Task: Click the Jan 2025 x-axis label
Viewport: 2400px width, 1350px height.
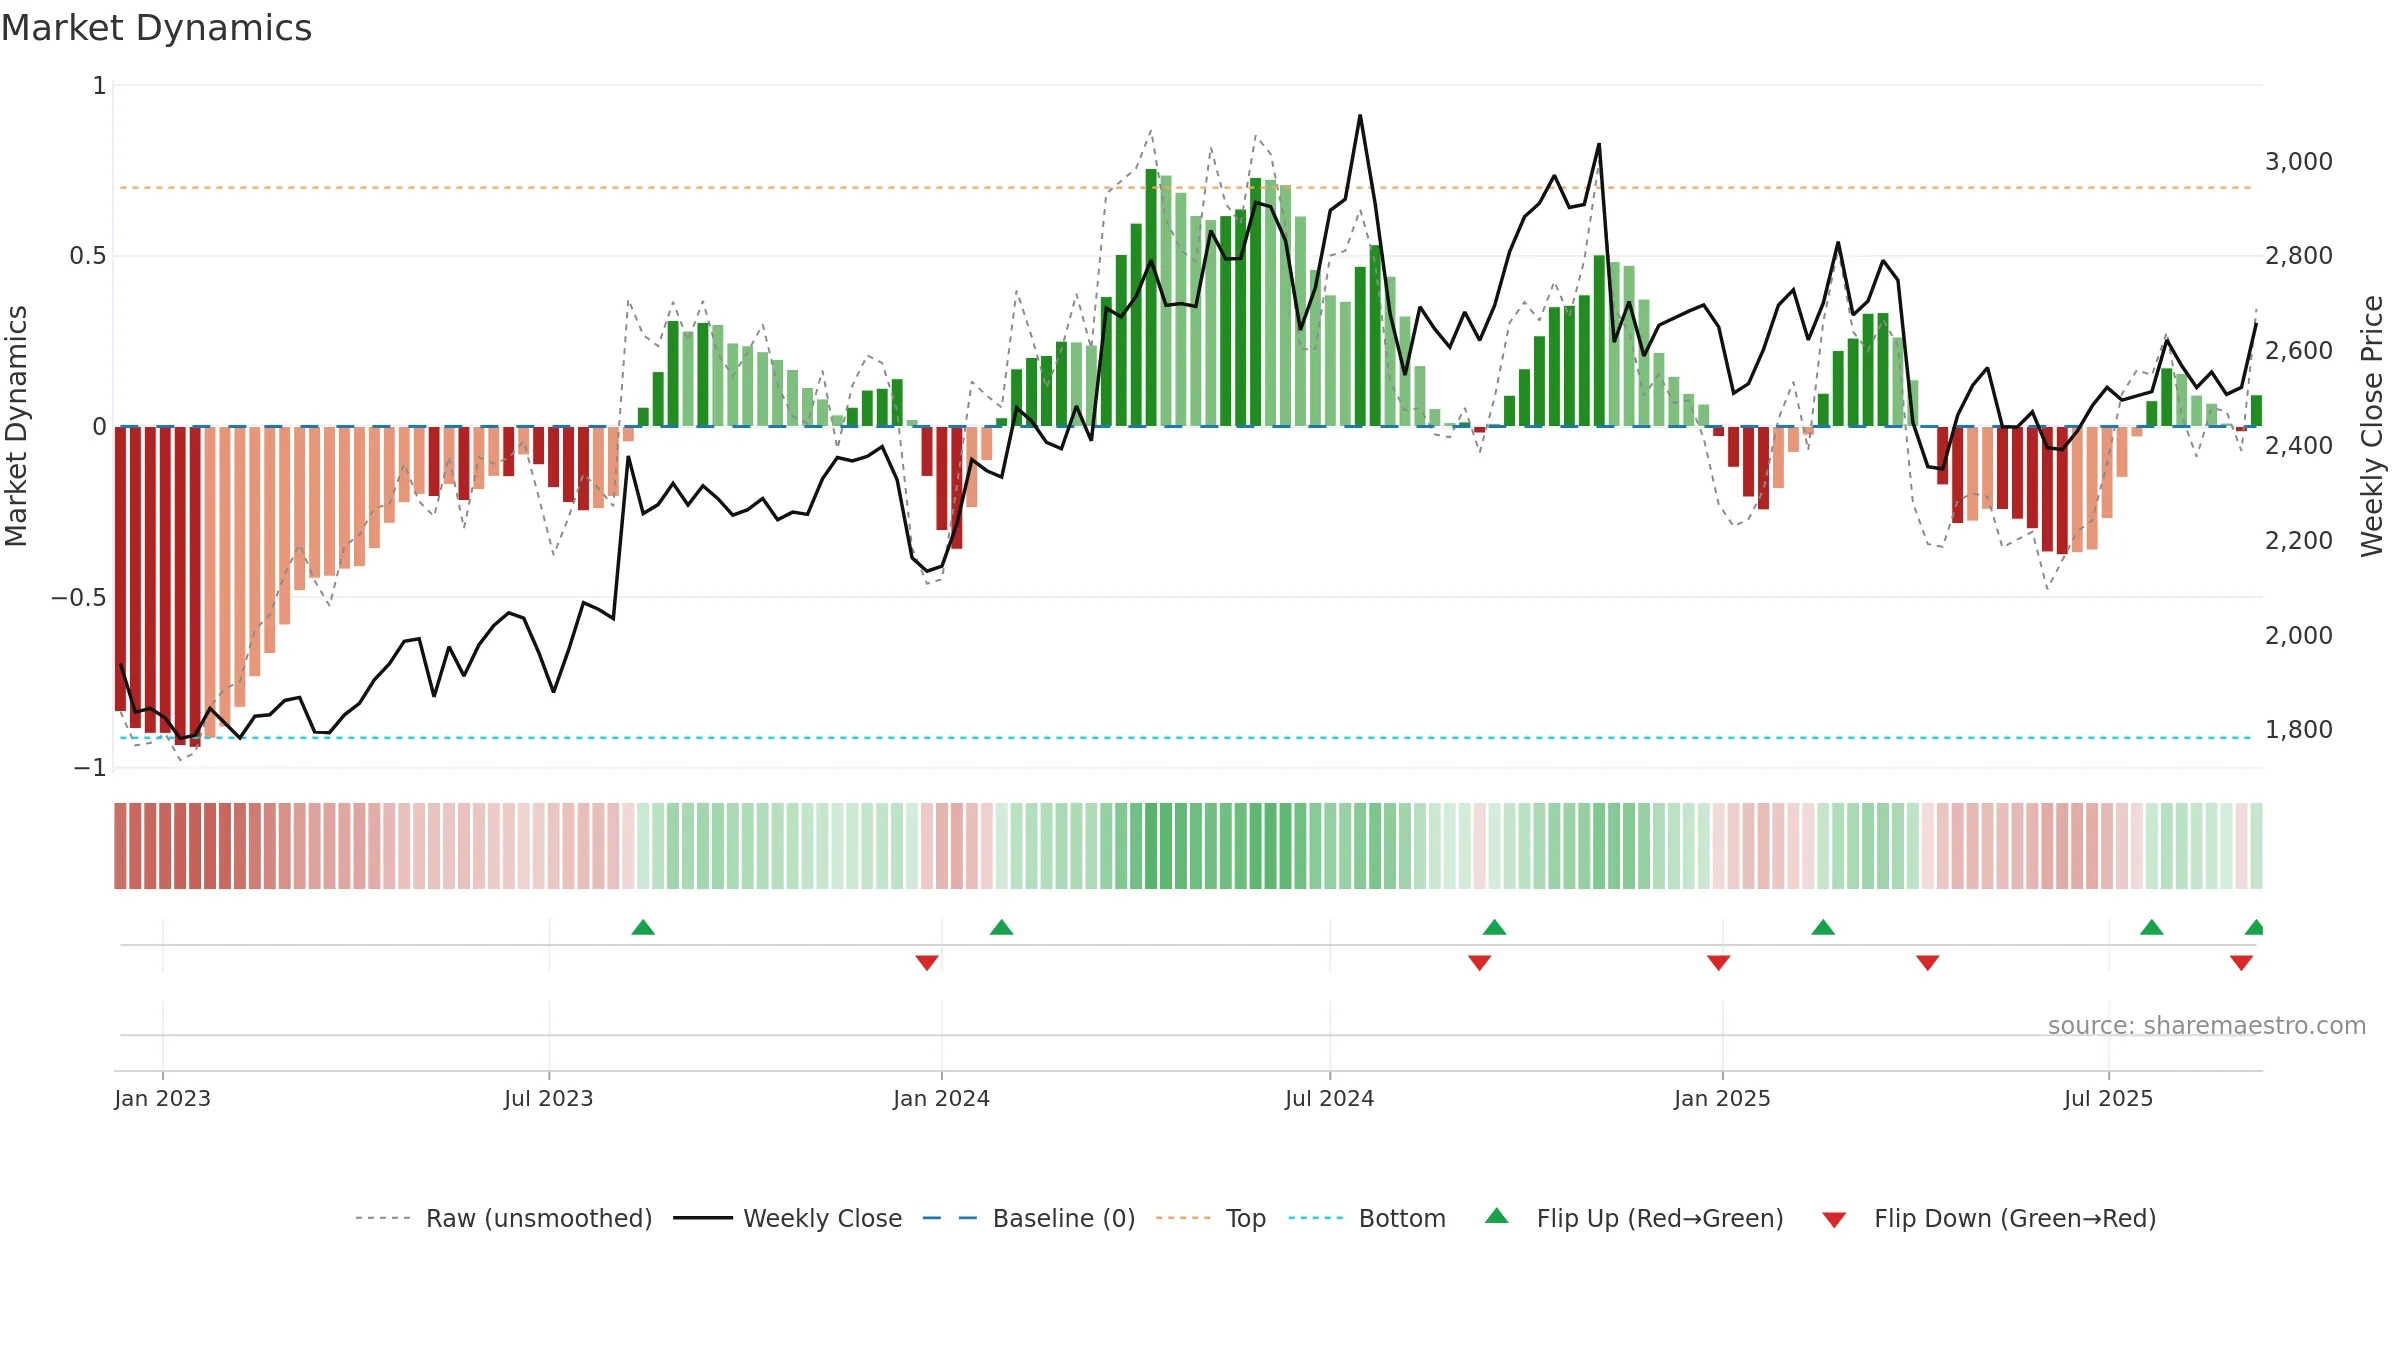Action: click(x=1722, y=1098)
